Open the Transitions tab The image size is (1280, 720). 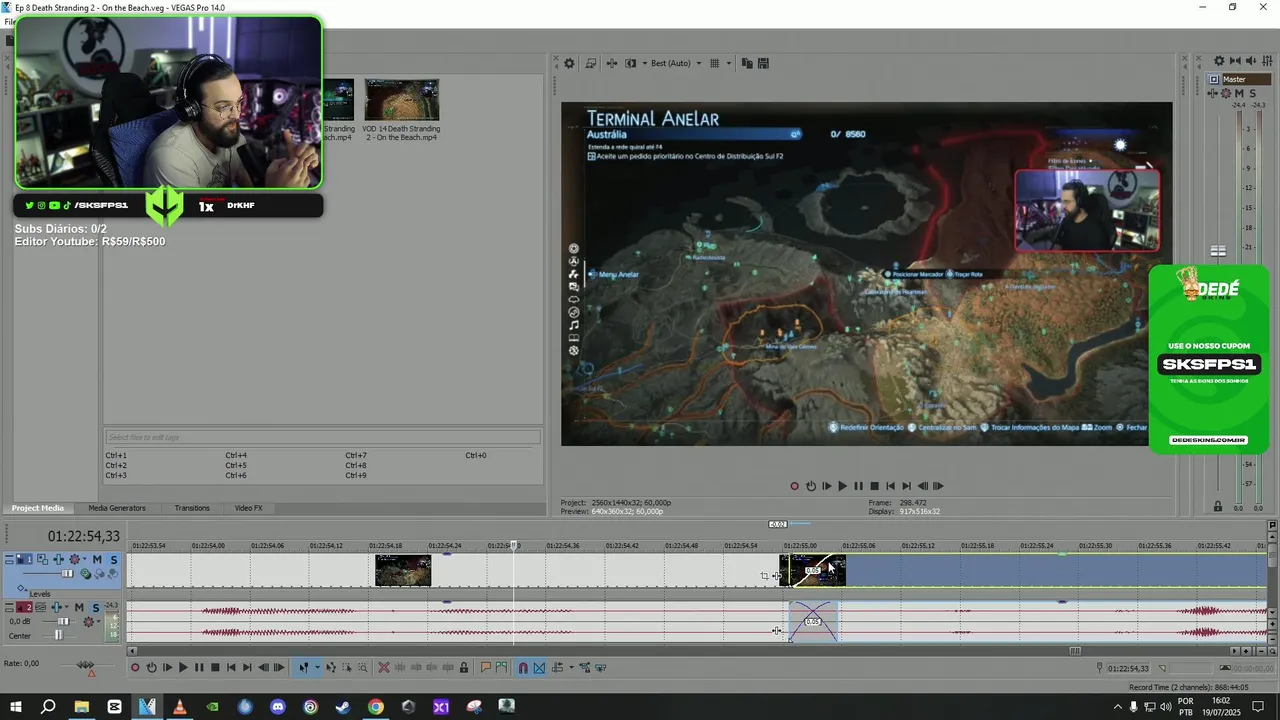(192, 508)
